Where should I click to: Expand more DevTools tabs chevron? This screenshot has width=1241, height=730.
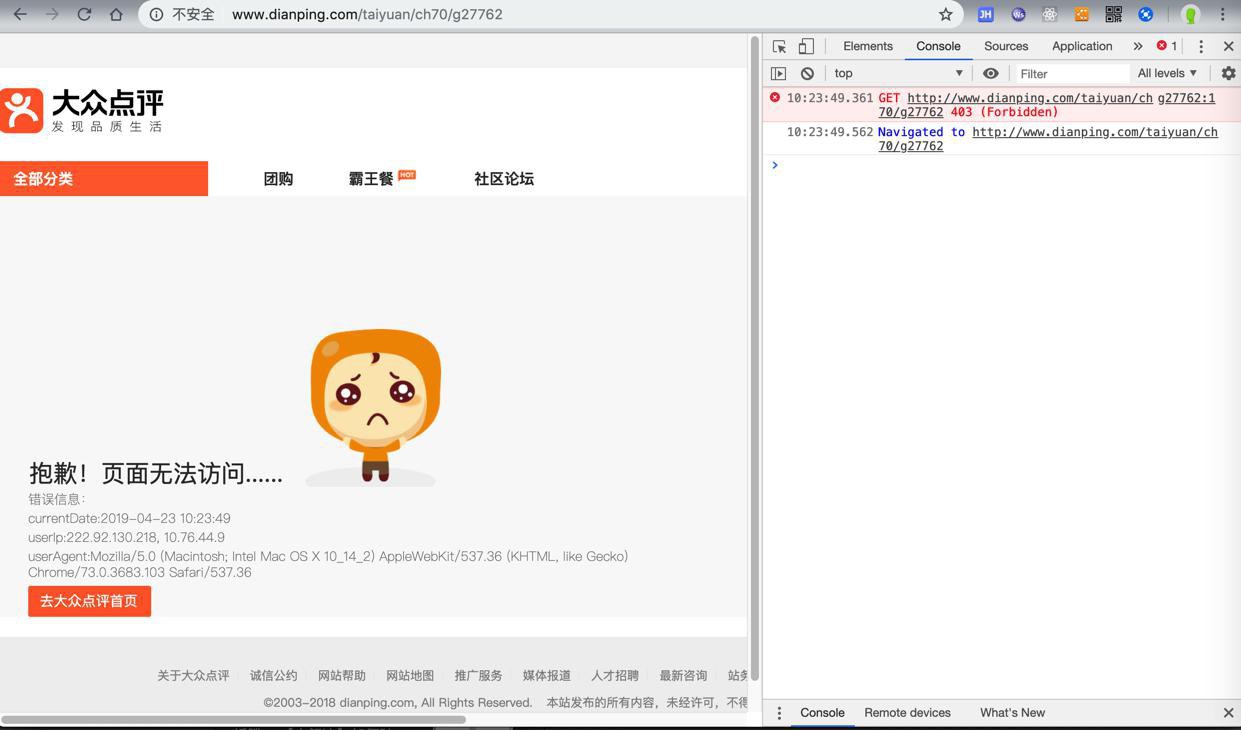(1138, 46)
